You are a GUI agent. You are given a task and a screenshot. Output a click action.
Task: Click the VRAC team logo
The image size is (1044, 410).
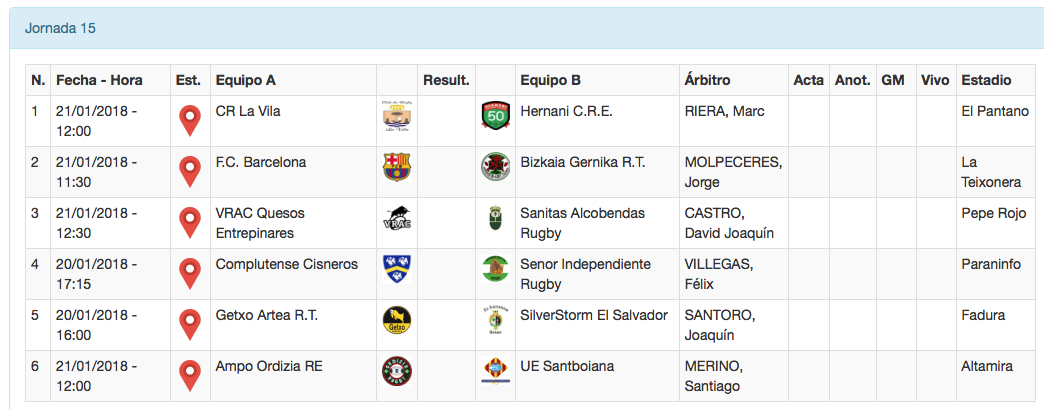[397, 218]
